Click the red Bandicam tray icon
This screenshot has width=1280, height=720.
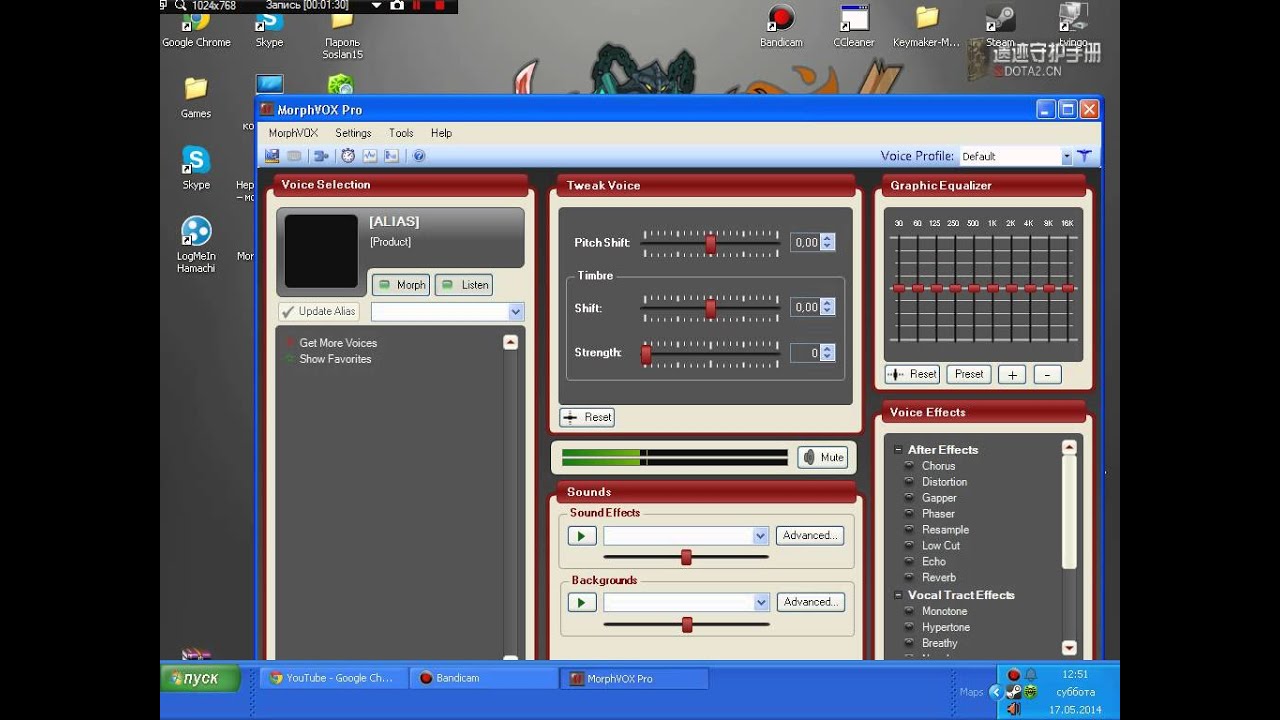pos(1013,675)
